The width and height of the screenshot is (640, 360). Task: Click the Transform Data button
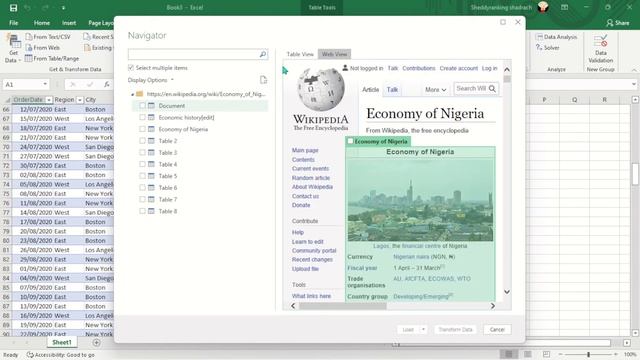point(455,329)
